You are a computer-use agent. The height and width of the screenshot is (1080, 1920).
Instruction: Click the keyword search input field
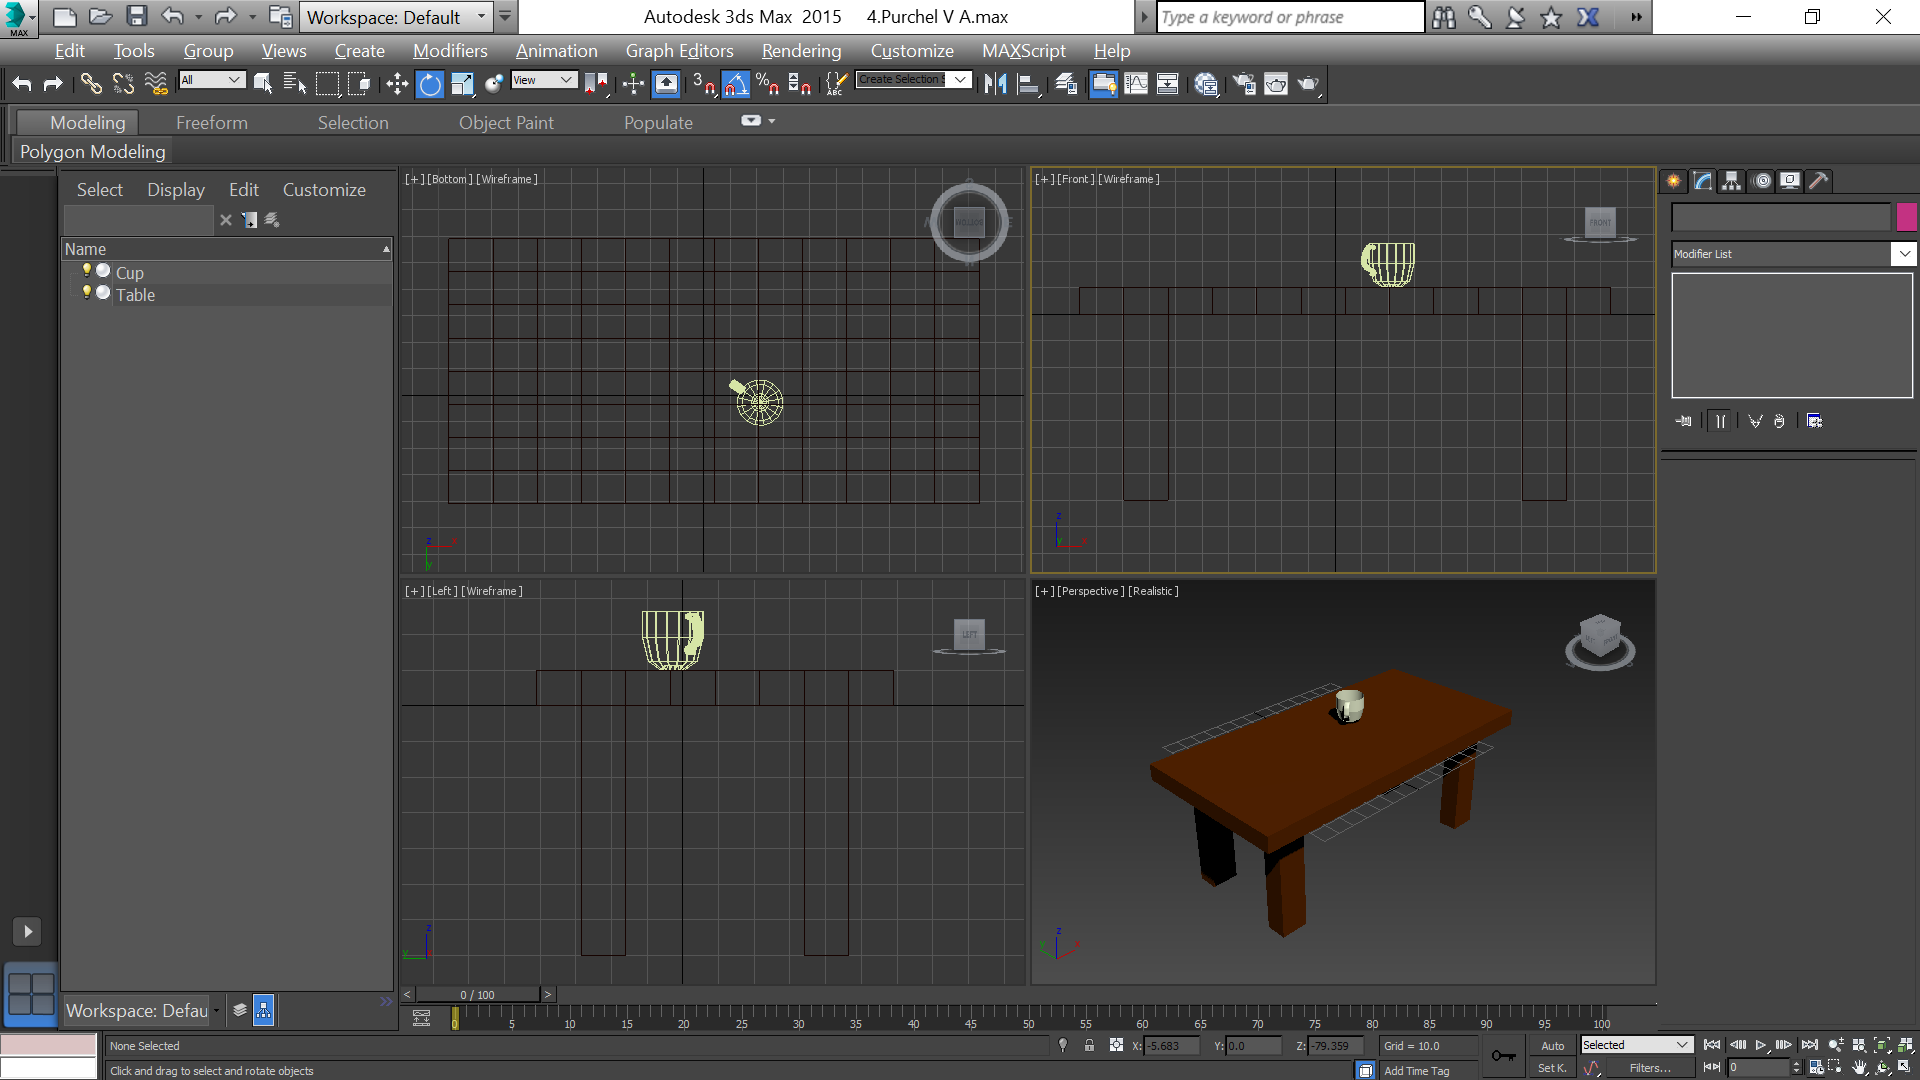(1290, 17)
